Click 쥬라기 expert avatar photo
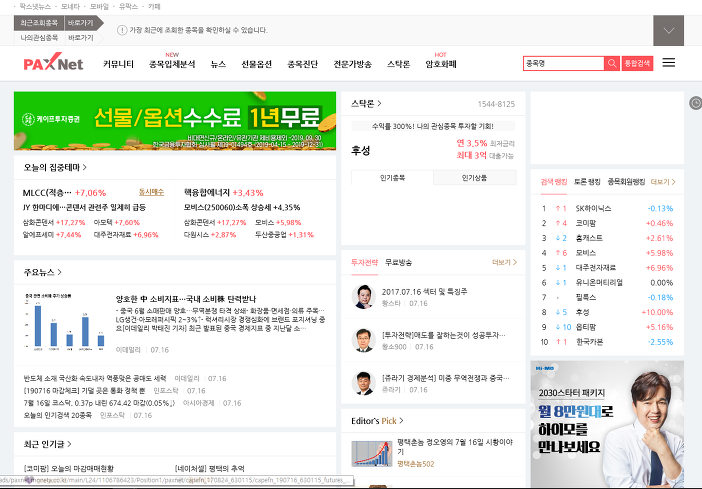This screenshot has height=489, width=702. pyautogui.click(x=364, y=383)
